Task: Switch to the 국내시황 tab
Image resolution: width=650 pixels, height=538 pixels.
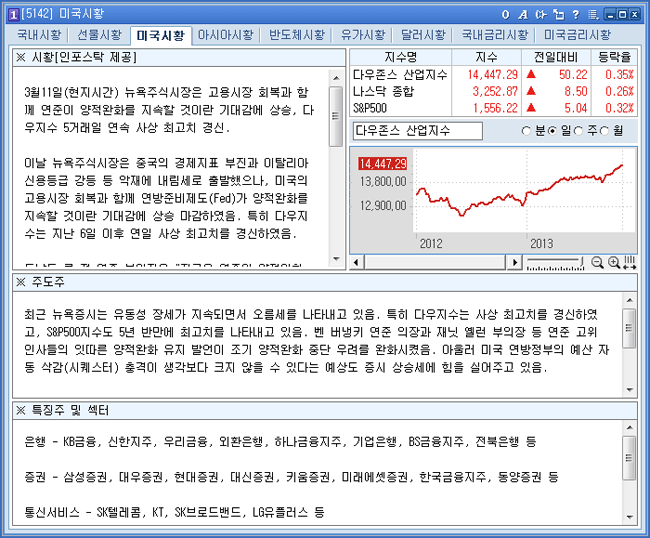Action: point(38,35)
